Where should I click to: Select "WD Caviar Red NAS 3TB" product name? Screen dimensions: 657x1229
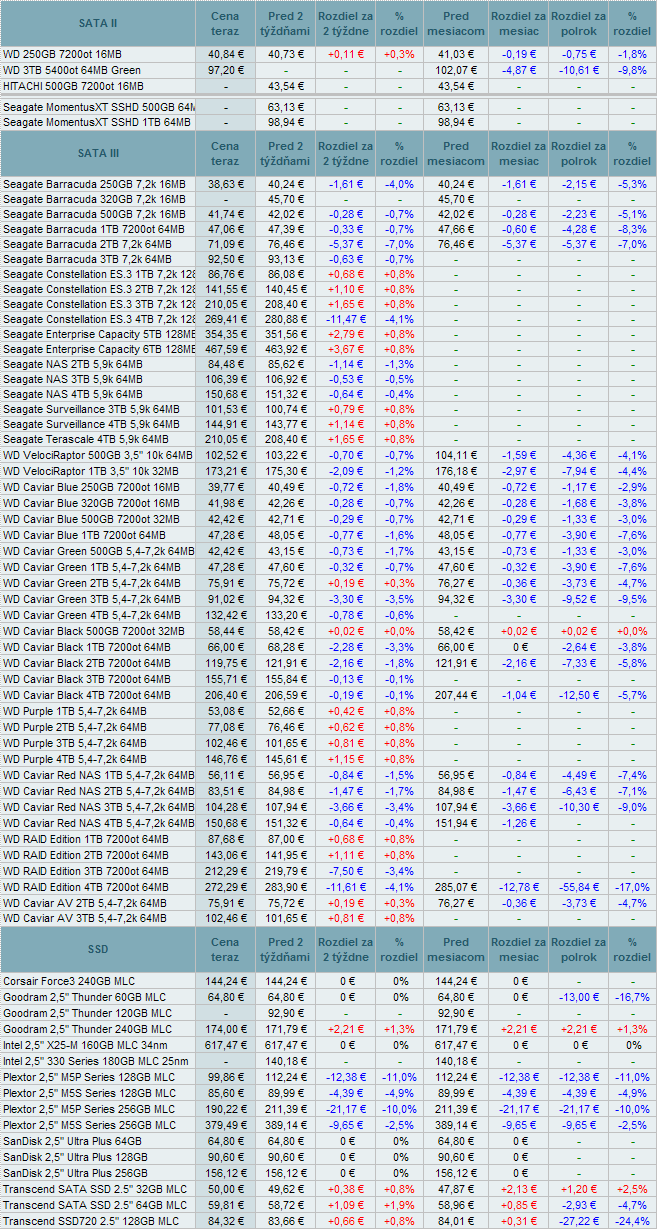pyautogui.click(x=98, y=807)
